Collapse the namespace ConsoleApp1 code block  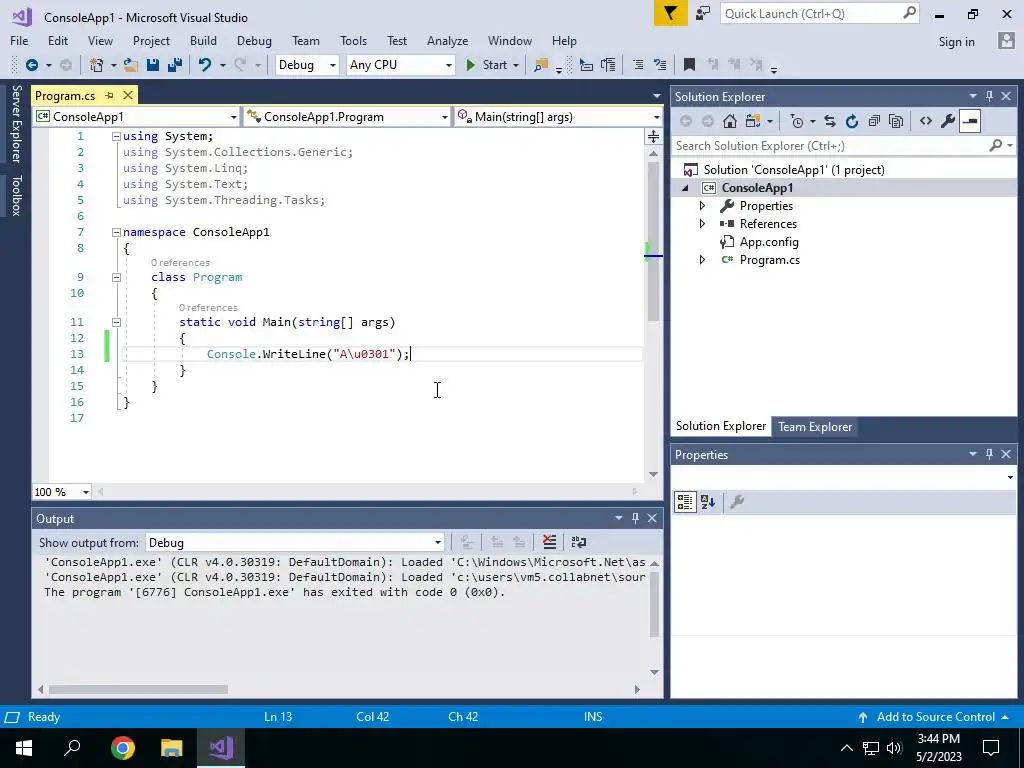pyautogui.click(x=116, y=232)
